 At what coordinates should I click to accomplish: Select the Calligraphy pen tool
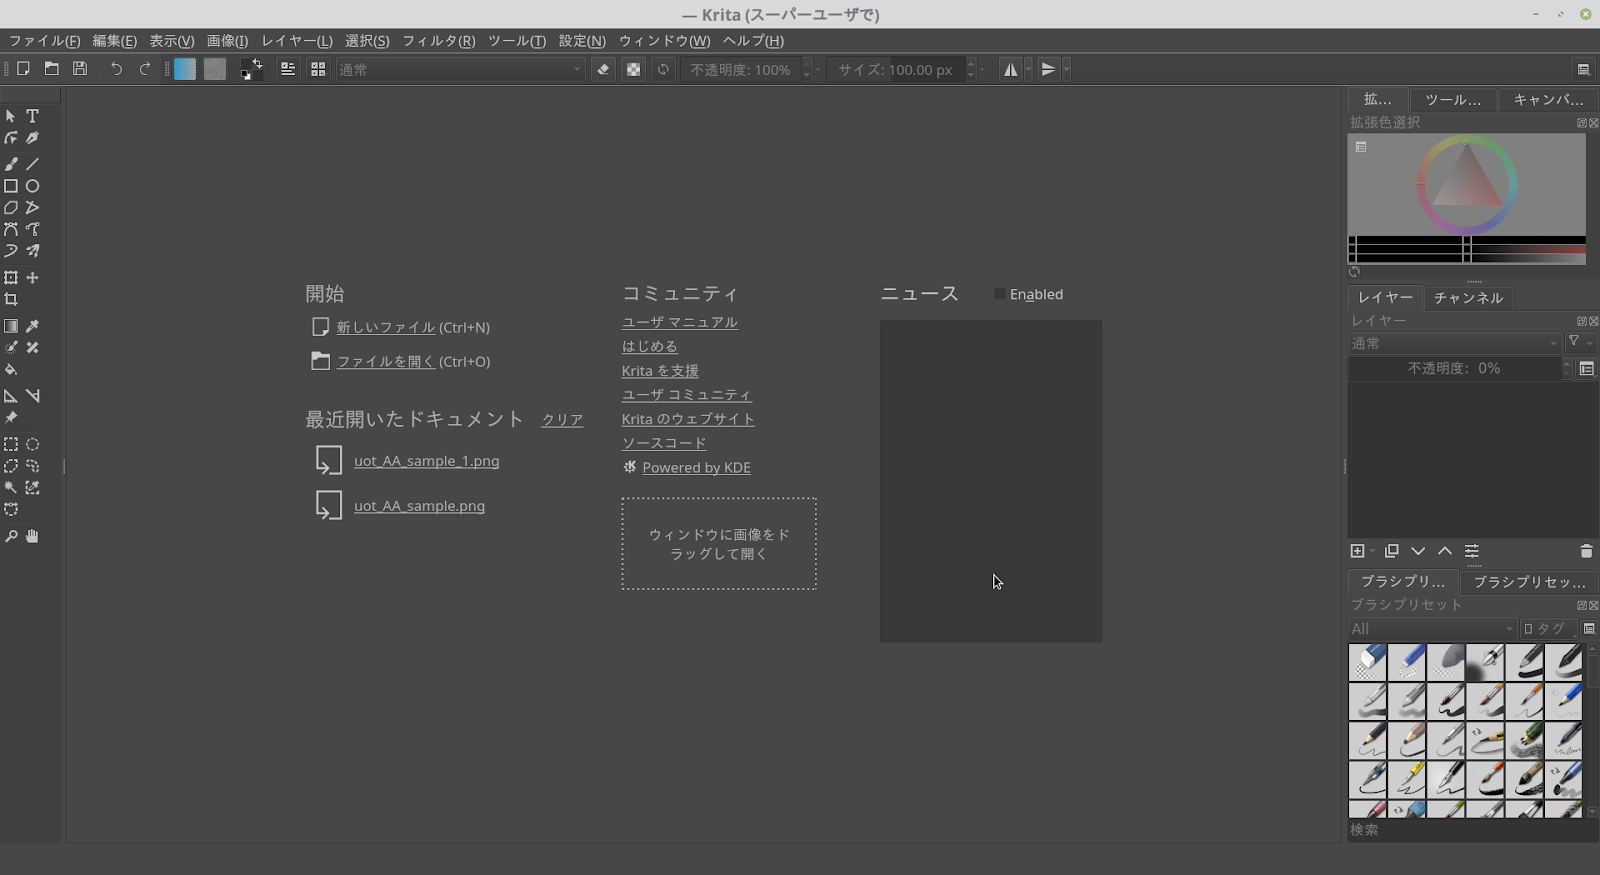click(x=32, y=138)
